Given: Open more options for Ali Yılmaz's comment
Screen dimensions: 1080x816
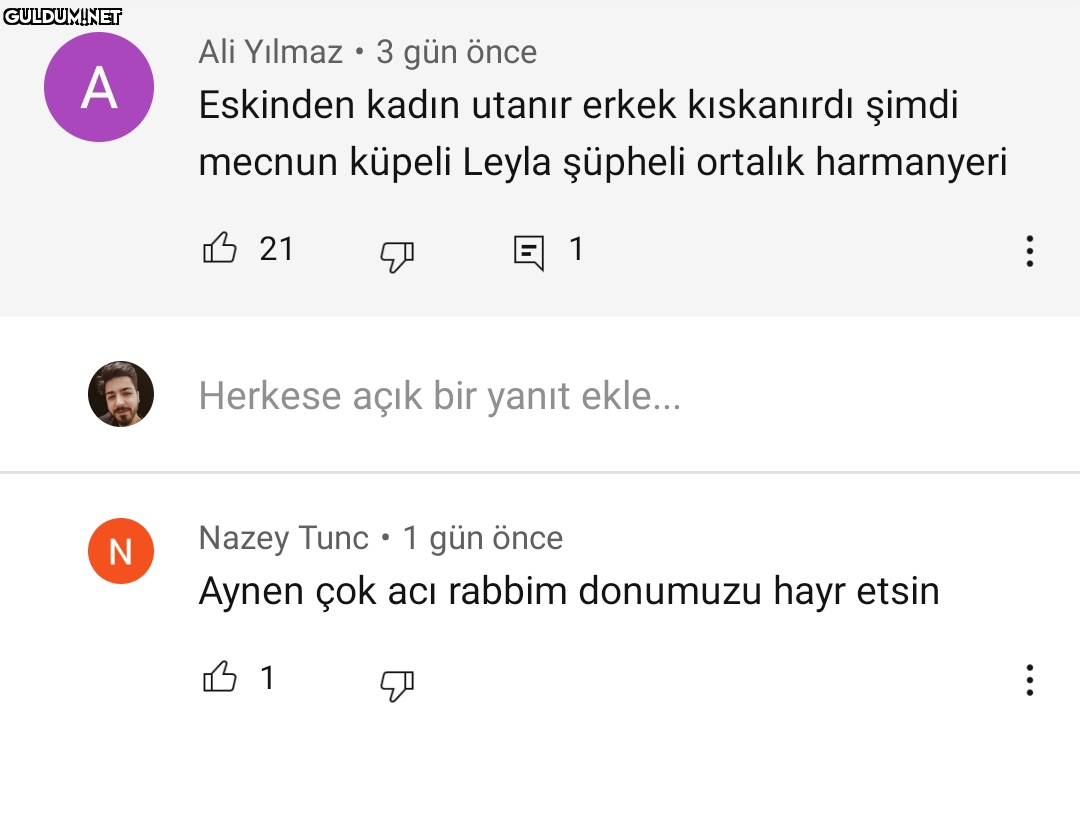Looking at the screenshot, I should 1029,251.
